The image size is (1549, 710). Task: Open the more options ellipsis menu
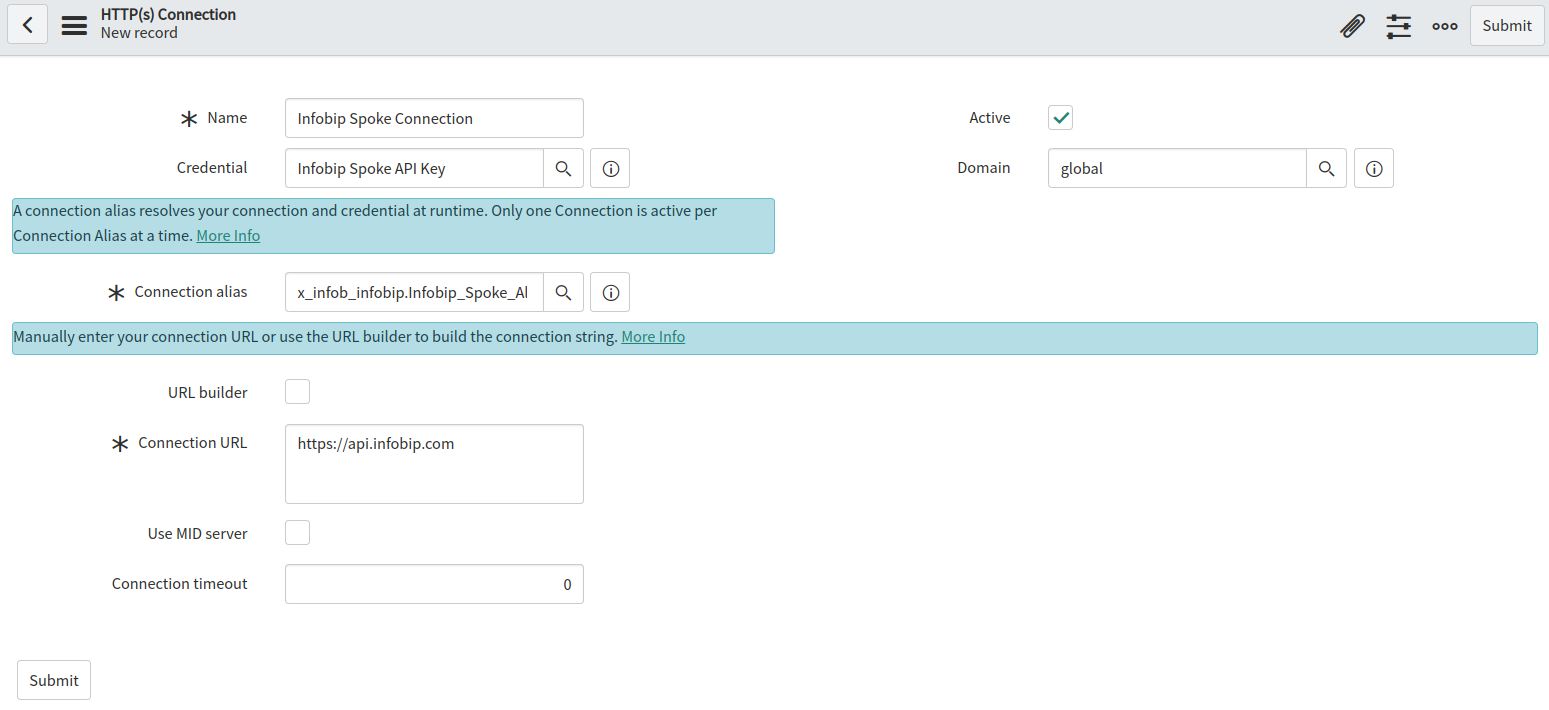1444,26
